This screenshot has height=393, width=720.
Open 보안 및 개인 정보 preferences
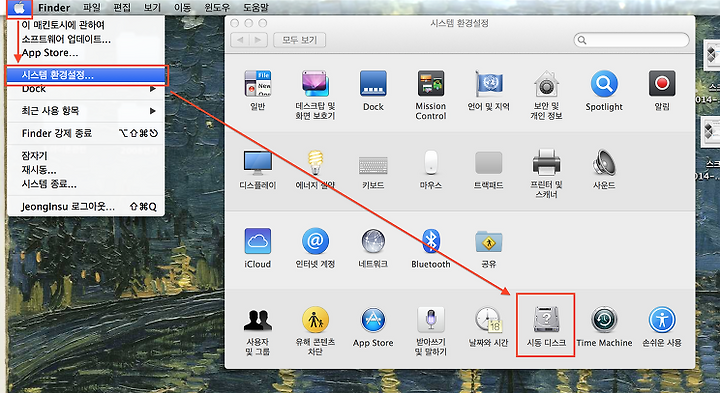546,95
